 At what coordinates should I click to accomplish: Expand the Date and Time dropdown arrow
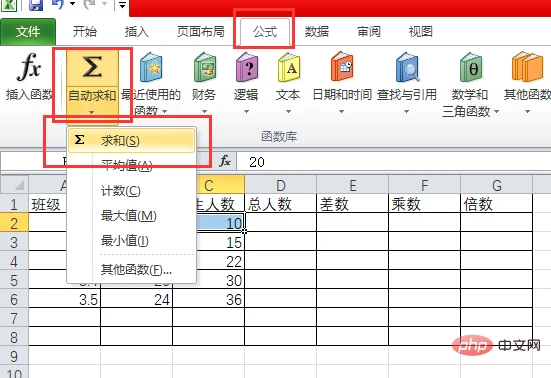pos(341,112)
